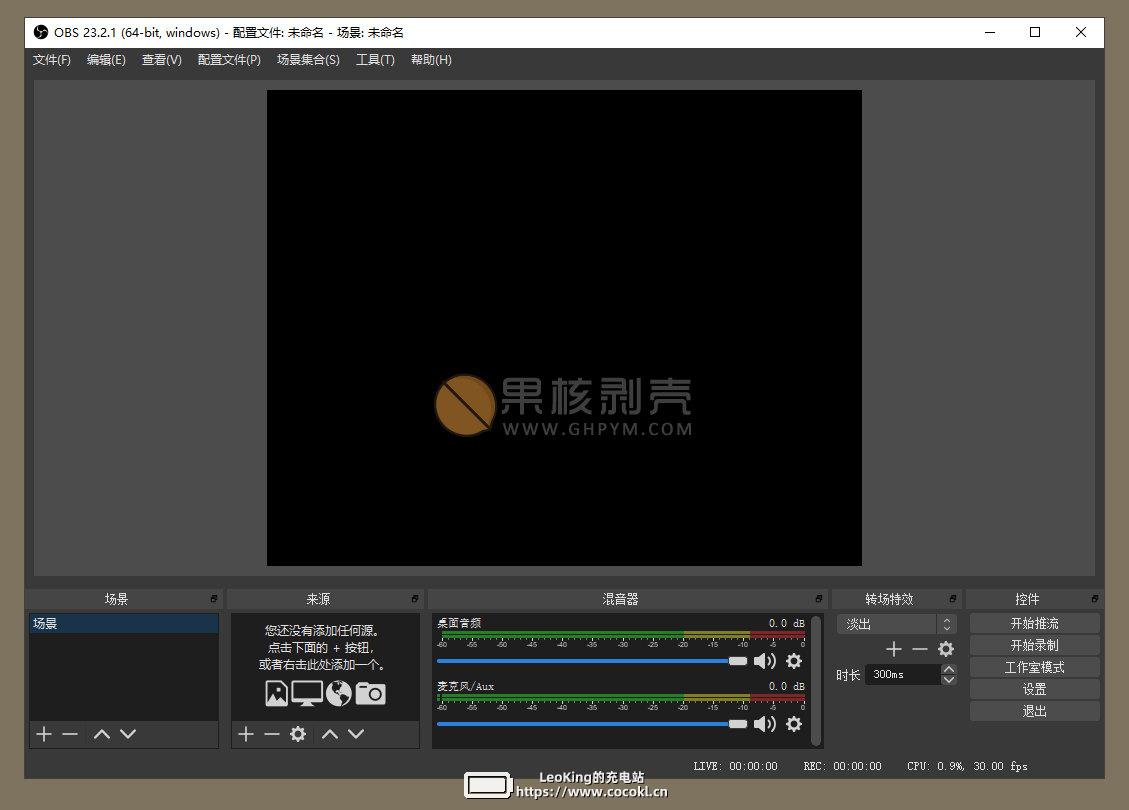Open 麦克风/Aux settings gear
The width and height of the screenshot is (1129, 810).
coord(793,724)
